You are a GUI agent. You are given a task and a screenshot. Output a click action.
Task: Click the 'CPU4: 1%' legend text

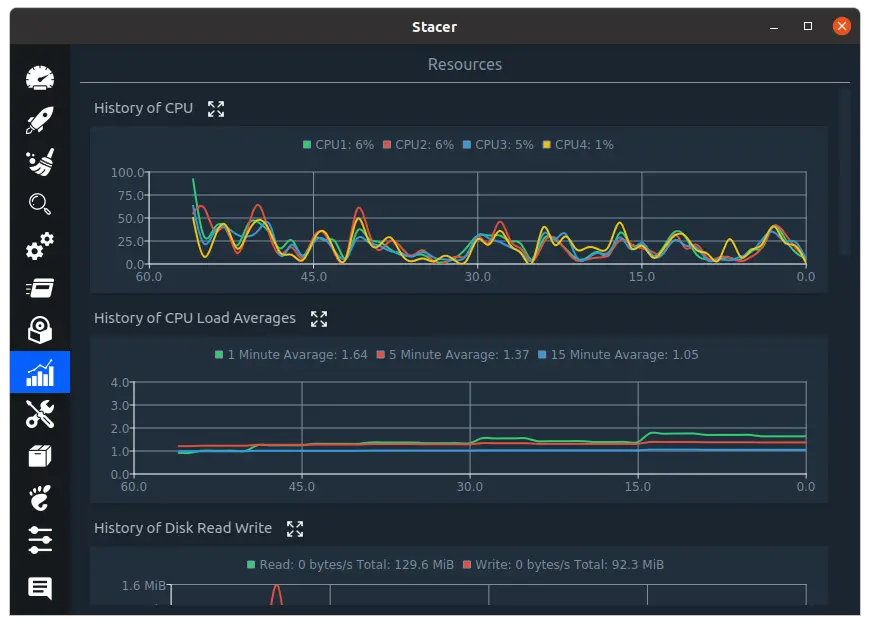pos(584,145)
